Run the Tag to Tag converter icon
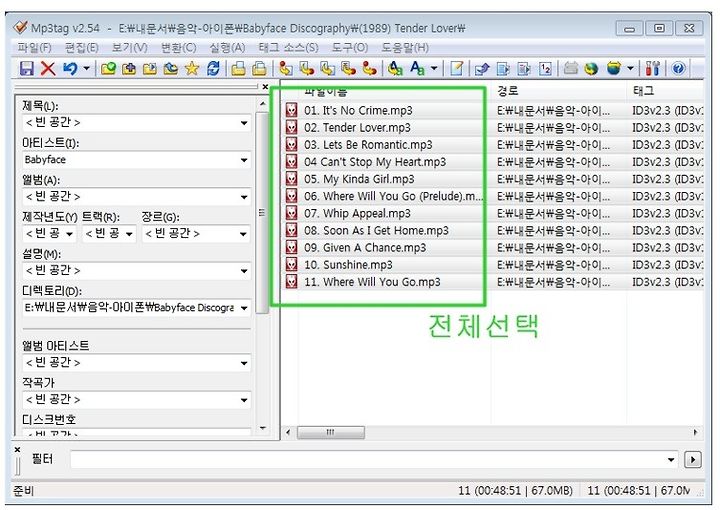The image size is (720, 510). click(x=370, y=69)
